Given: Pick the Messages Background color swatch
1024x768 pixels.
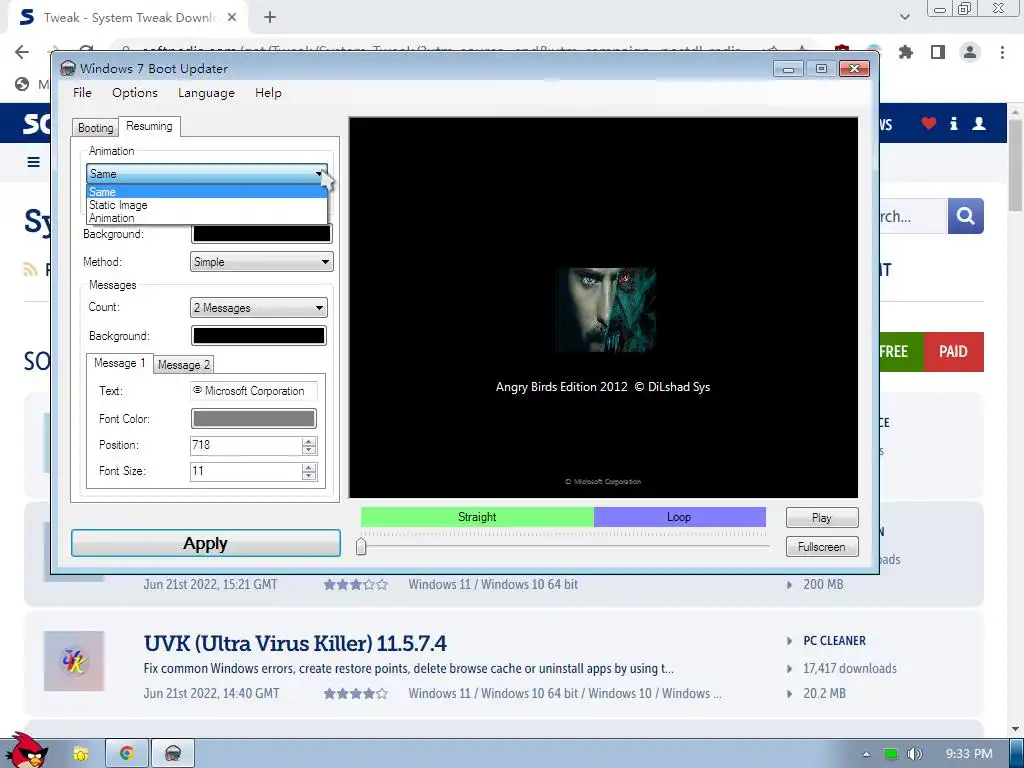Looking at the screenshot, I should pyautogui.click(x=259, y=336).
